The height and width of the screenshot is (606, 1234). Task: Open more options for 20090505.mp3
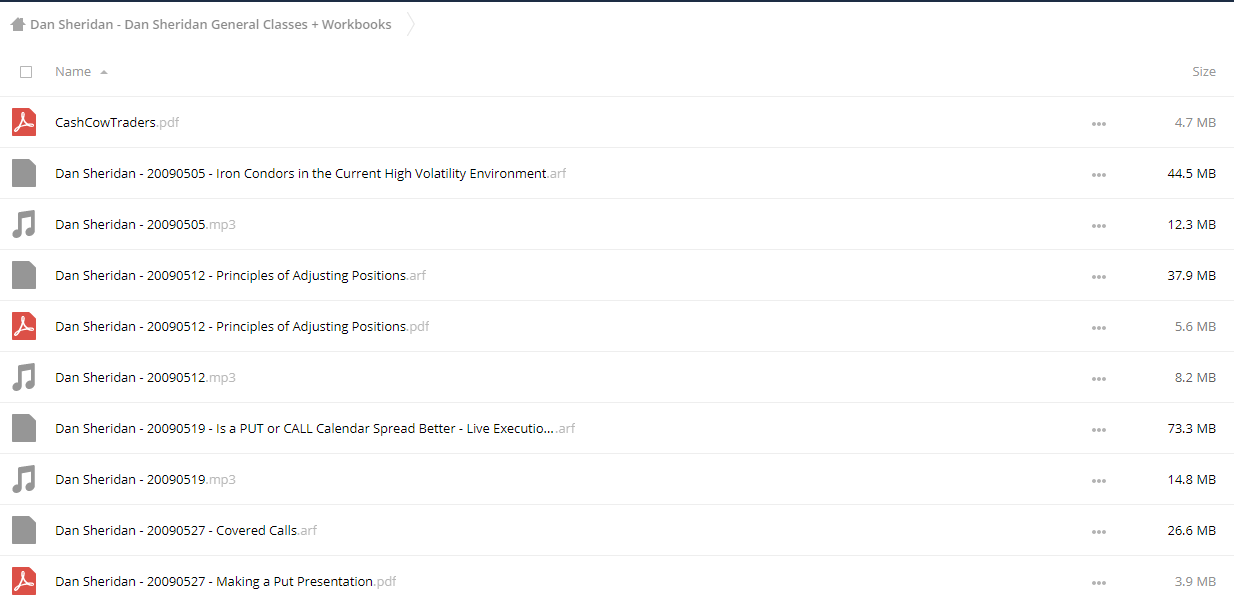(1099, 226)
